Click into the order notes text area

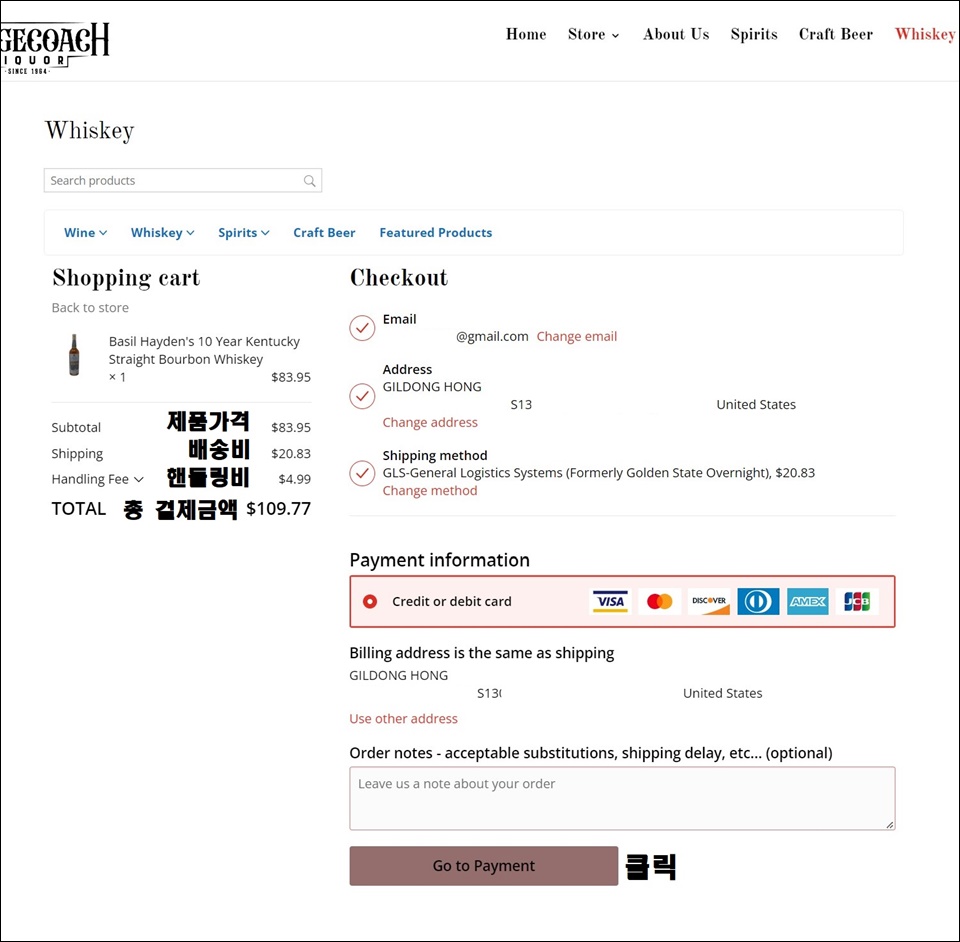click(622, 798)
